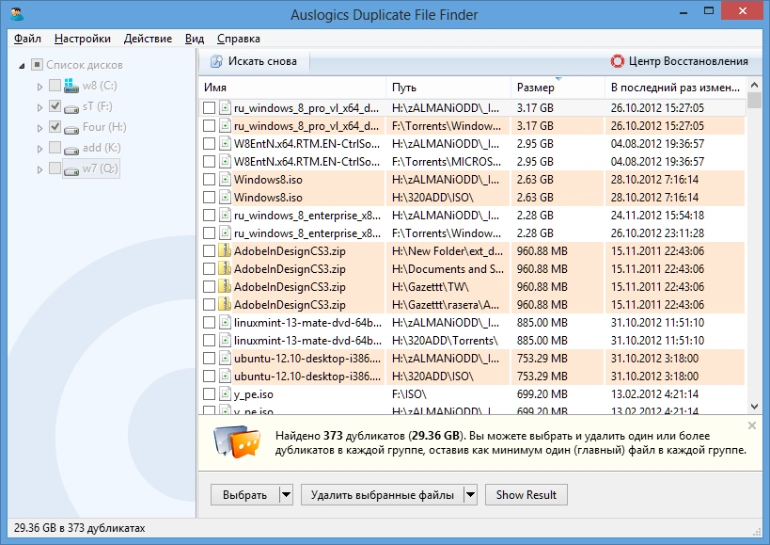Expand the sT (F:) drive node
Image resolution: width=770 pixels, height=545 pixels.
(40, 108)
